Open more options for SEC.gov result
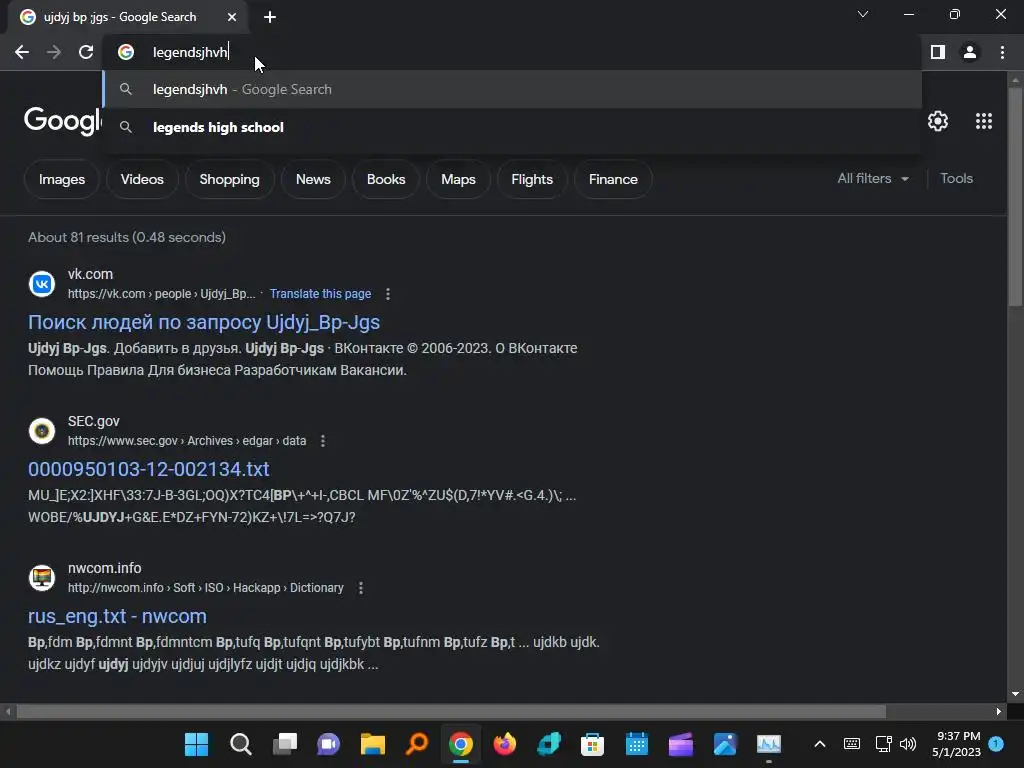Viewport: 1024px width, 768px height. 323,441
